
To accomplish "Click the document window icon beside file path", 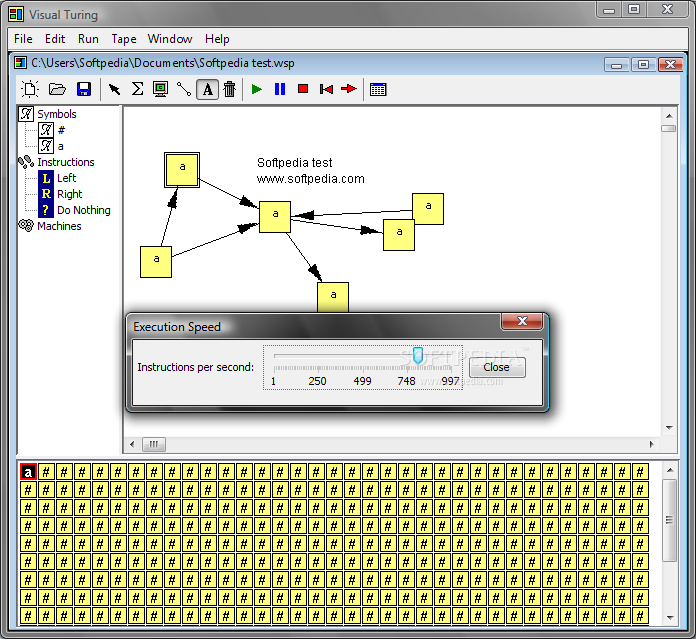I will tap(20, 63).
